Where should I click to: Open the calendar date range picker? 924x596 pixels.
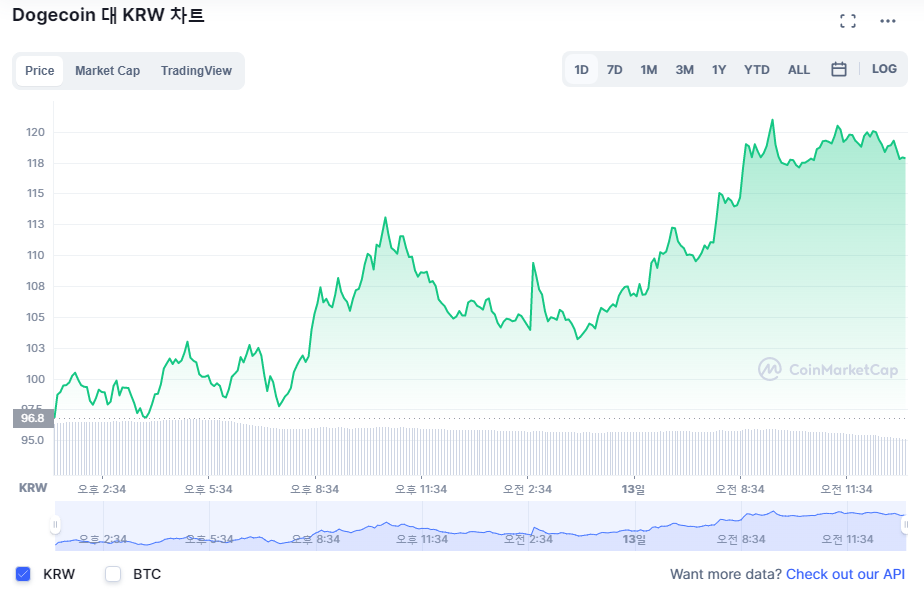click(839, 70)
